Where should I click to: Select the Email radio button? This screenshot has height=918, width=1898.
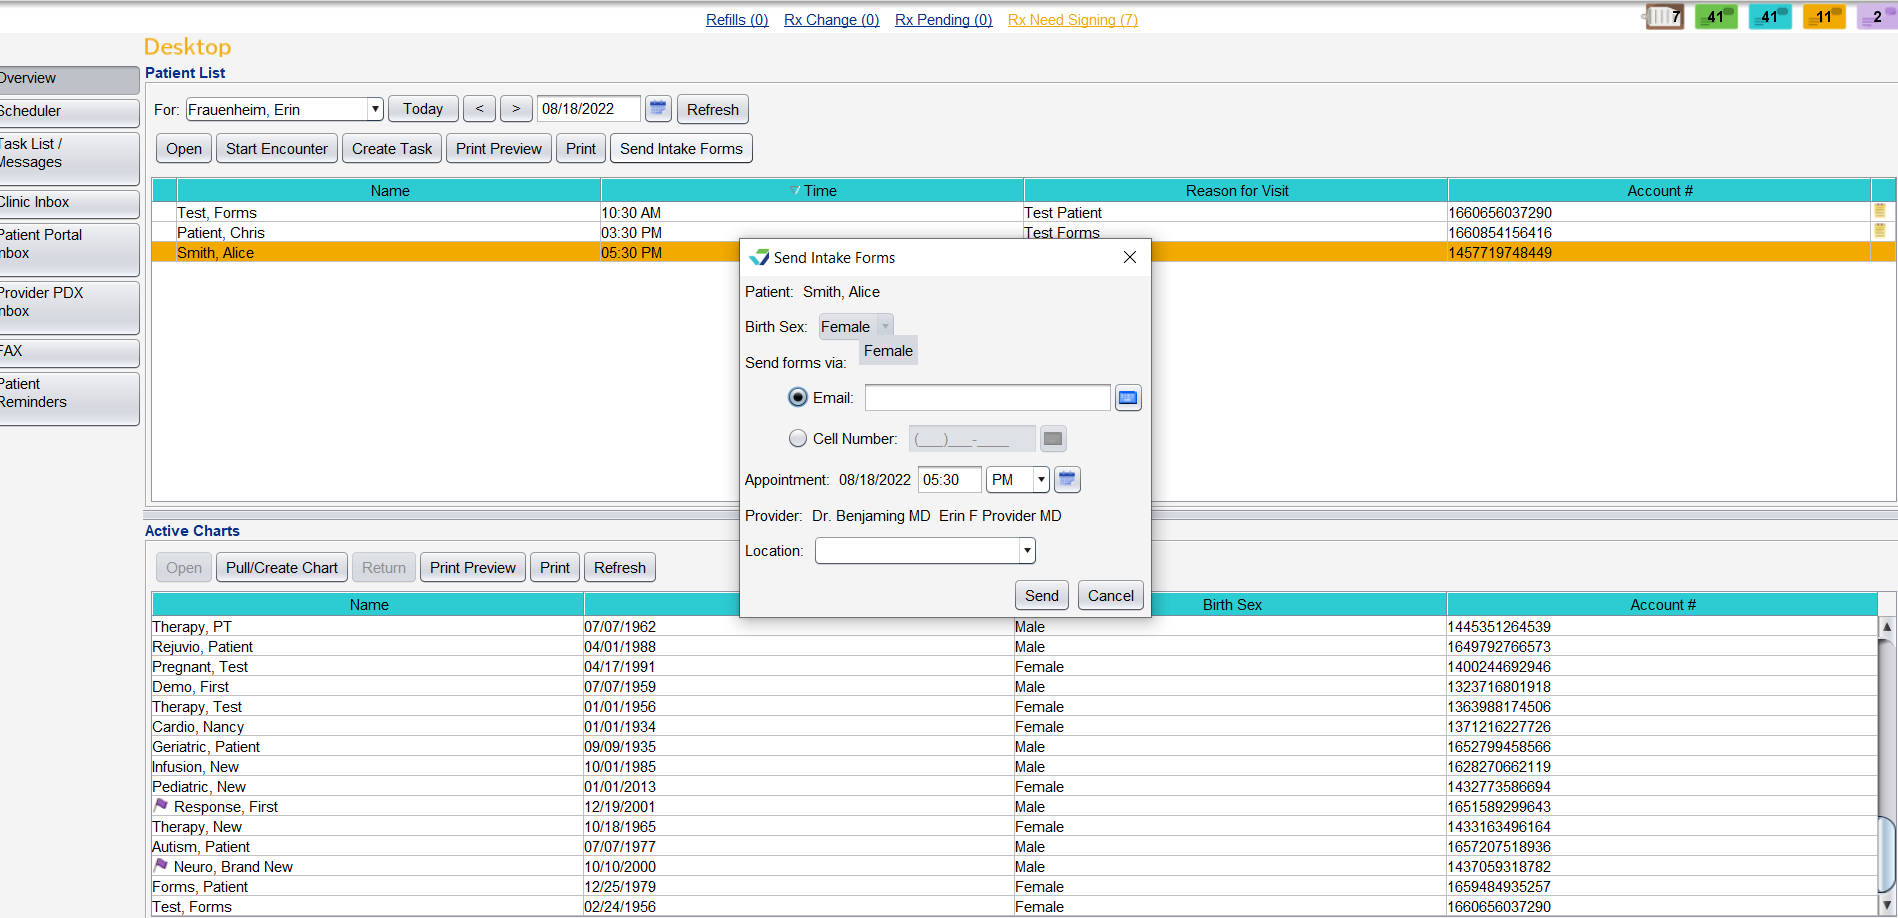[x=797, y=397]
